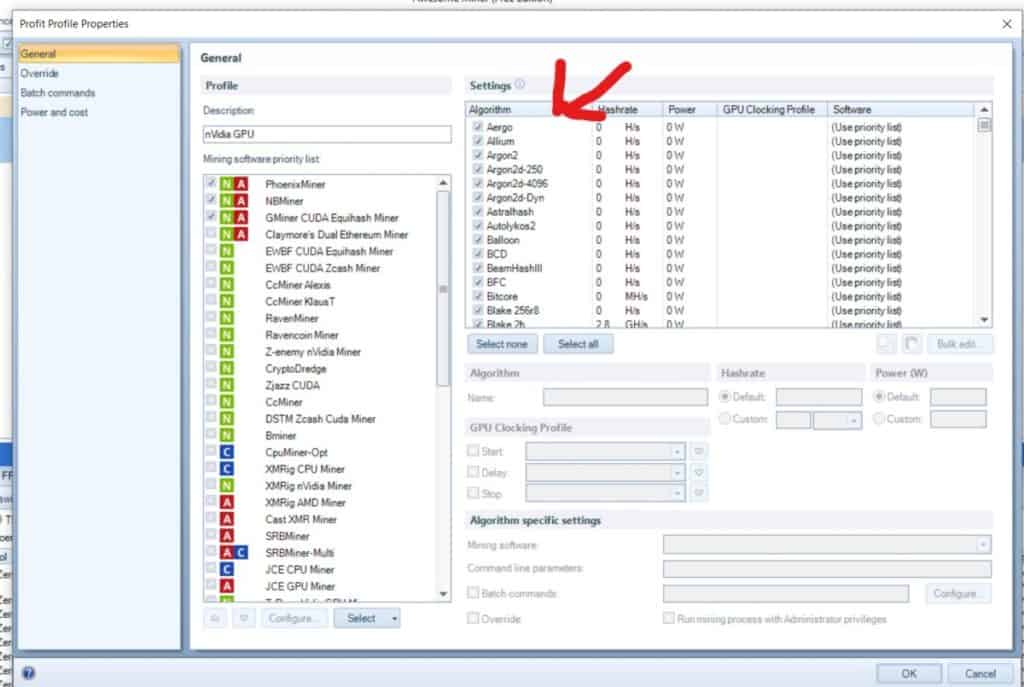Click the green N badge beside EWBF CUDA Zcash Miner
The height and width of the screenshot is (687, 1024).
(227, 268)
